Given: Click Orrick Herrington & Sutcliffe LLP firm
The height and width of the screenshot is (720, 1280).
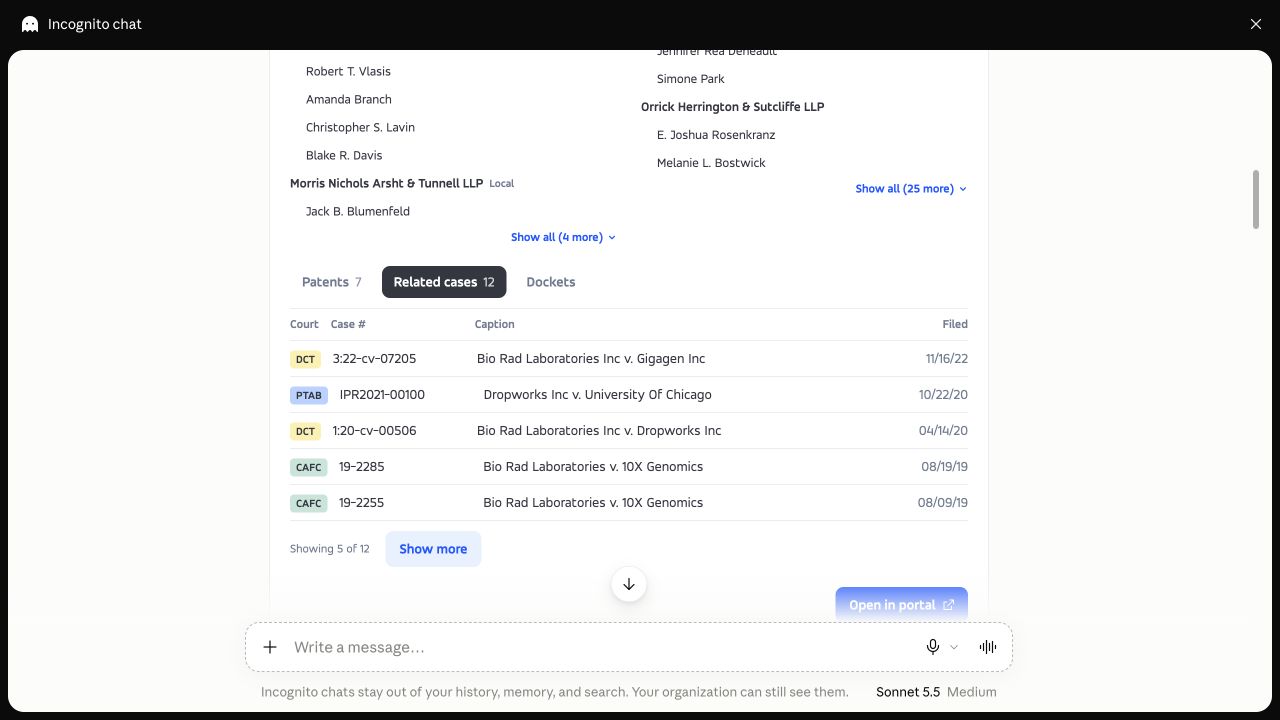Looking at the screenshot, I should pos(733,107).
